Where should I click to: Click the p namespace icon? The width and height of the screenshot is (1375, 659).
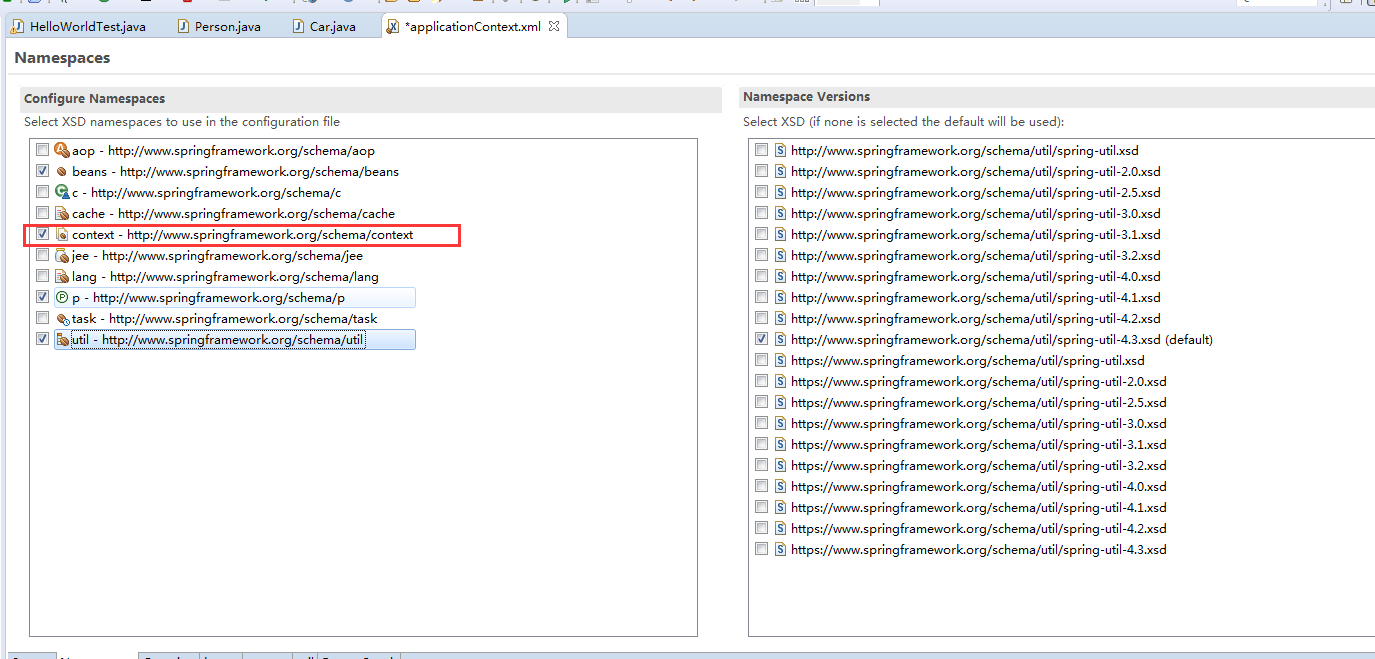click(x=62, y=298)
